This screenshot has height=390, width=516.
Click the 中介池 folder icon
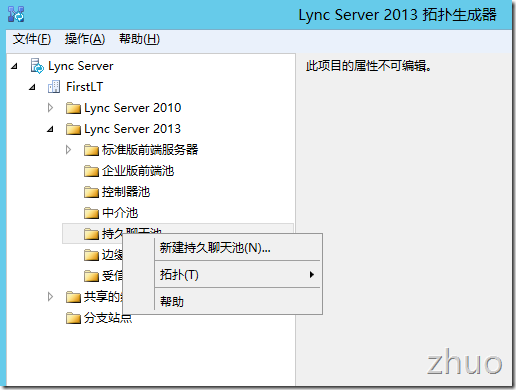pyautogui.click(x=91, y=213)
